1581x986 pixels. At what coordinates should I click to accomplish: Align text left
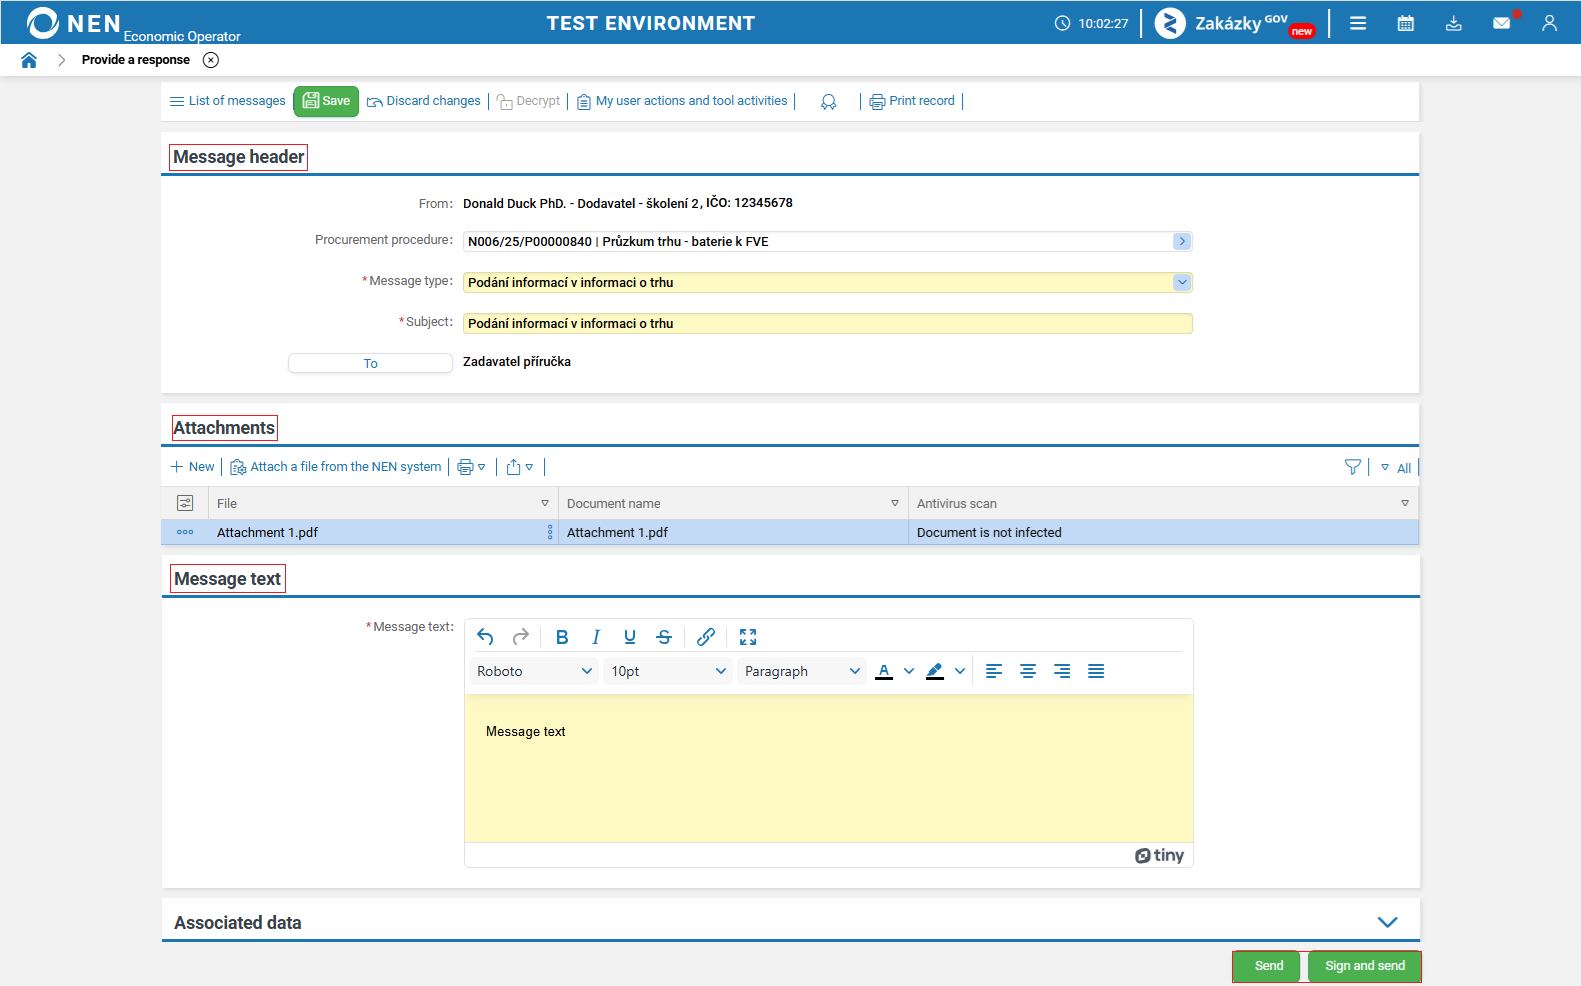(994, 671)
